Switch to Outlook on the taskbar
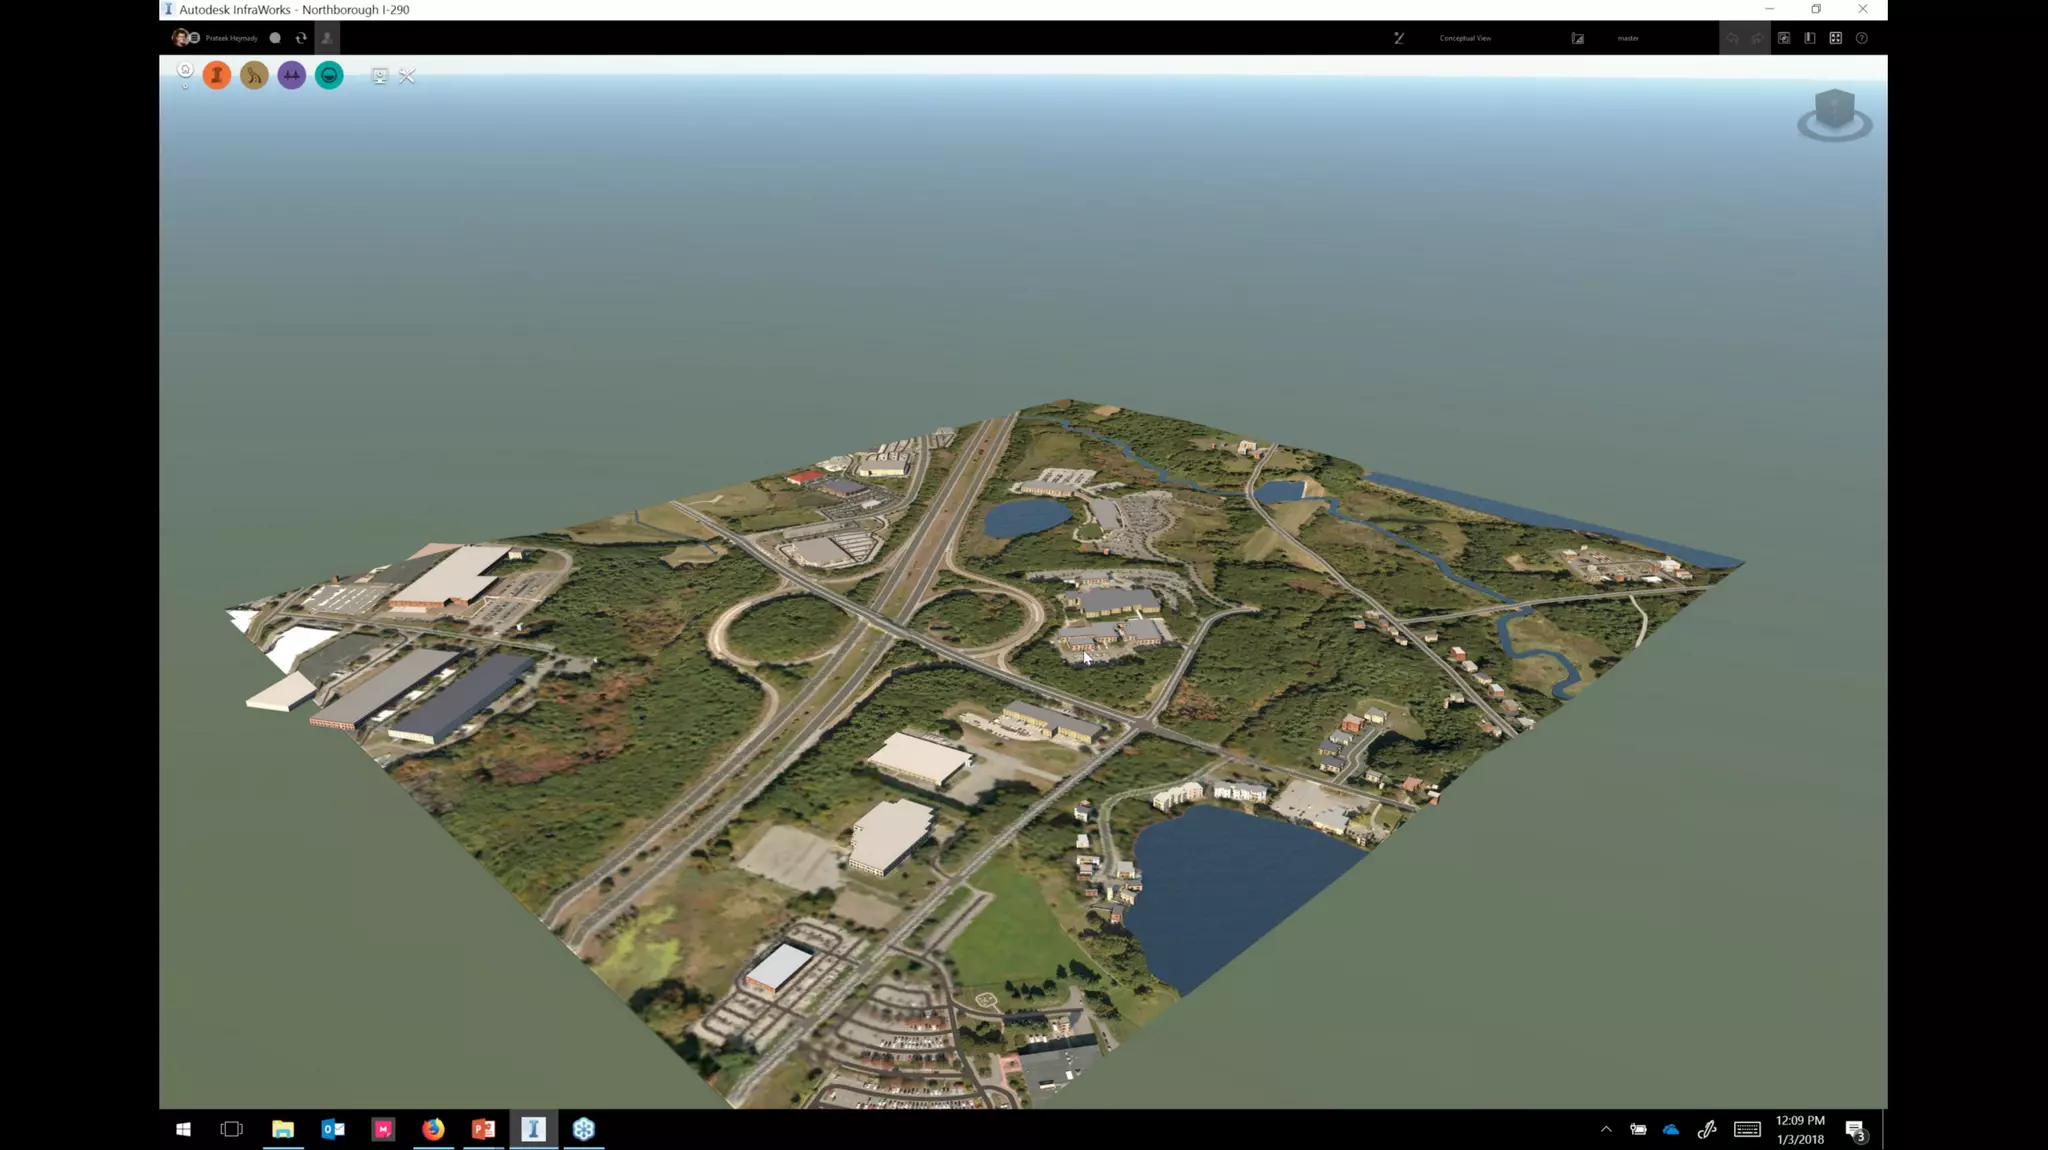The width and height of the screenshot is (2048, 1150). (333, 1129)
